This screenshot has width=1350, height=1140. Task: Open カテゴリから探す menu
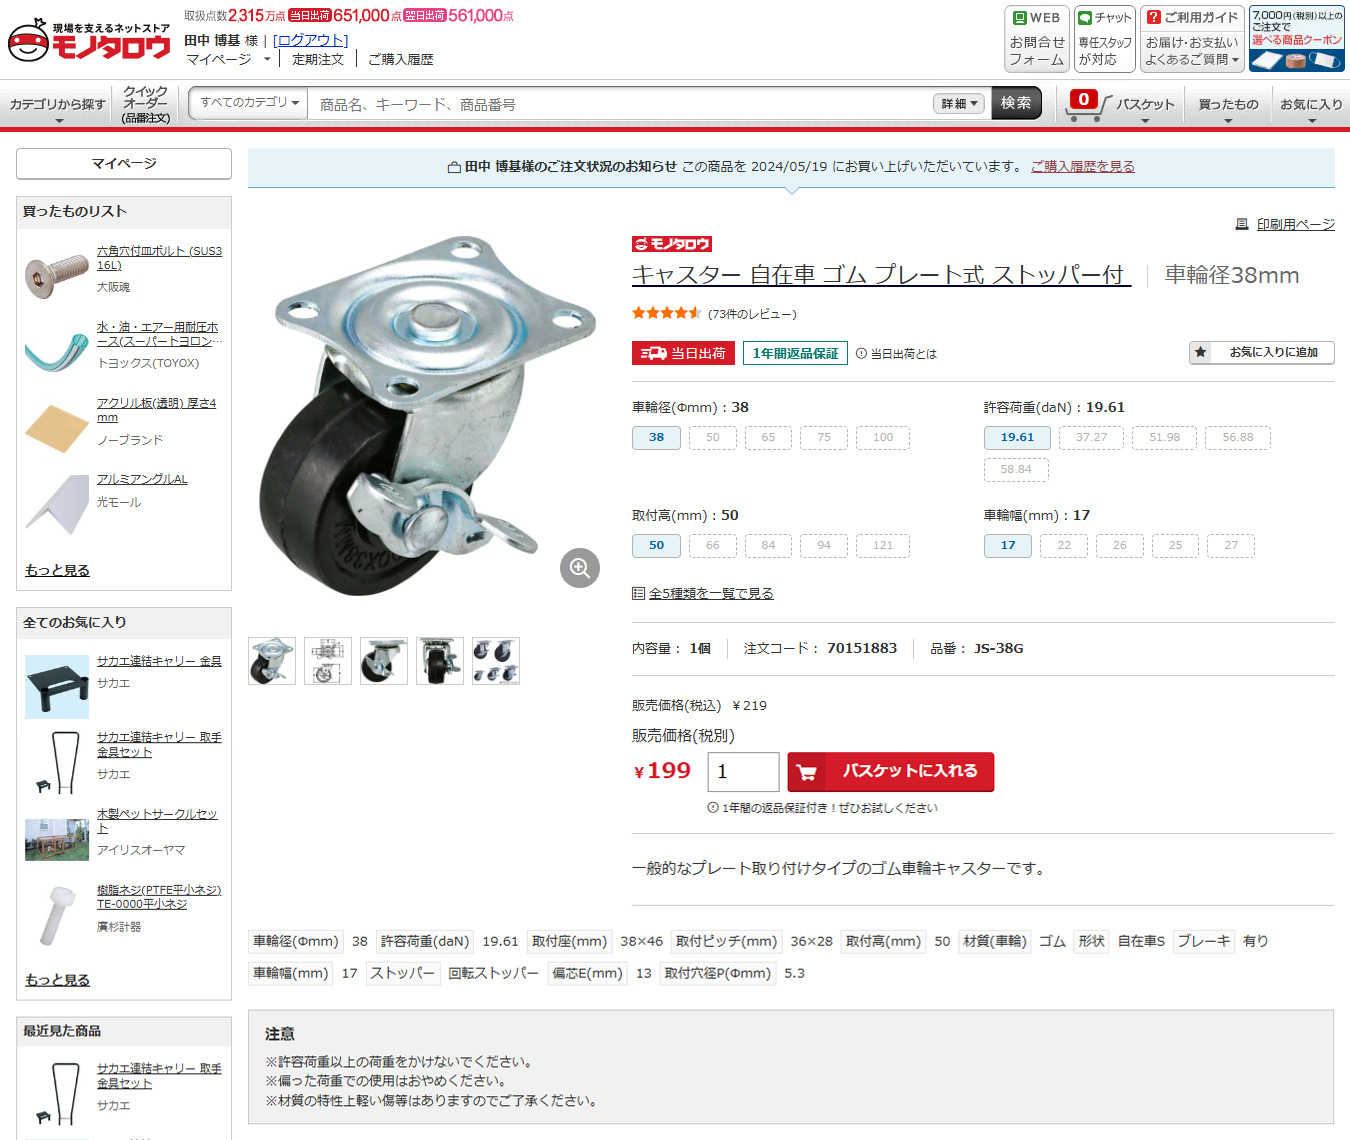pyautogui.click(x=58, y=105)
